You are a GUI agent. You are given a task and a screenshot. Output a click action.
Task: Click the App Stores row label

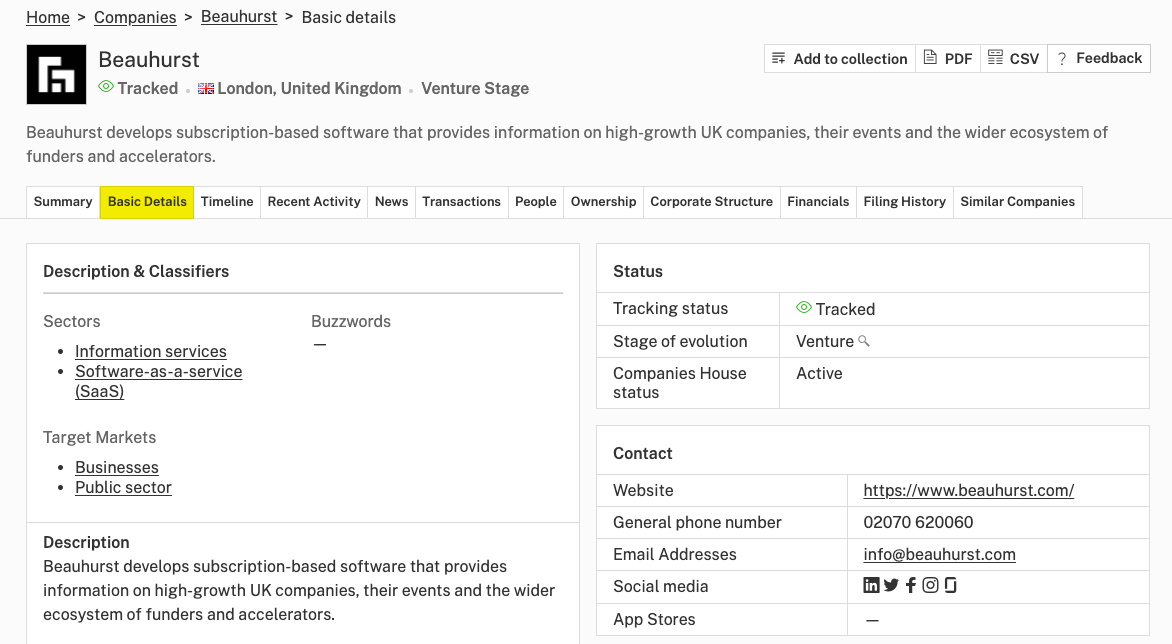[654, 619]
